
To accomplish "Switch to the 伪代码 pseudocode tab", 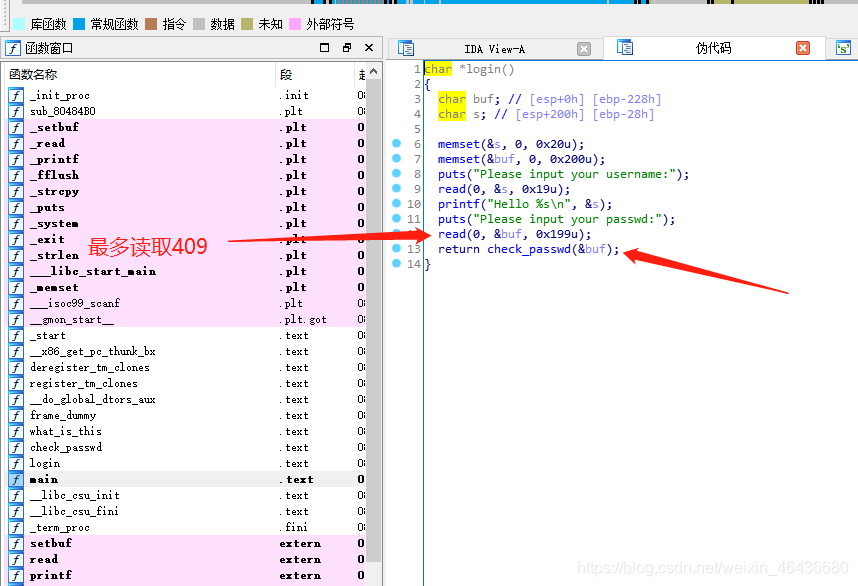I will click(713, 48).
